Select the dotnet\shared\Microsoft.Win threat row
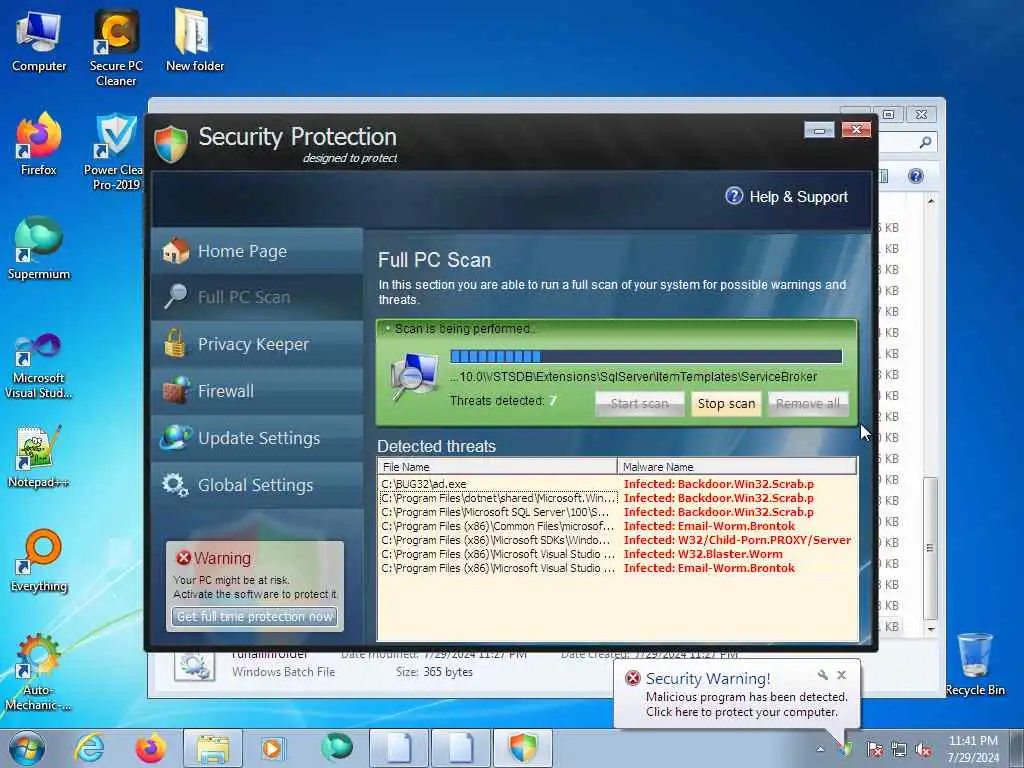Screen dimensions: 1024x768 tap(616, 498)
